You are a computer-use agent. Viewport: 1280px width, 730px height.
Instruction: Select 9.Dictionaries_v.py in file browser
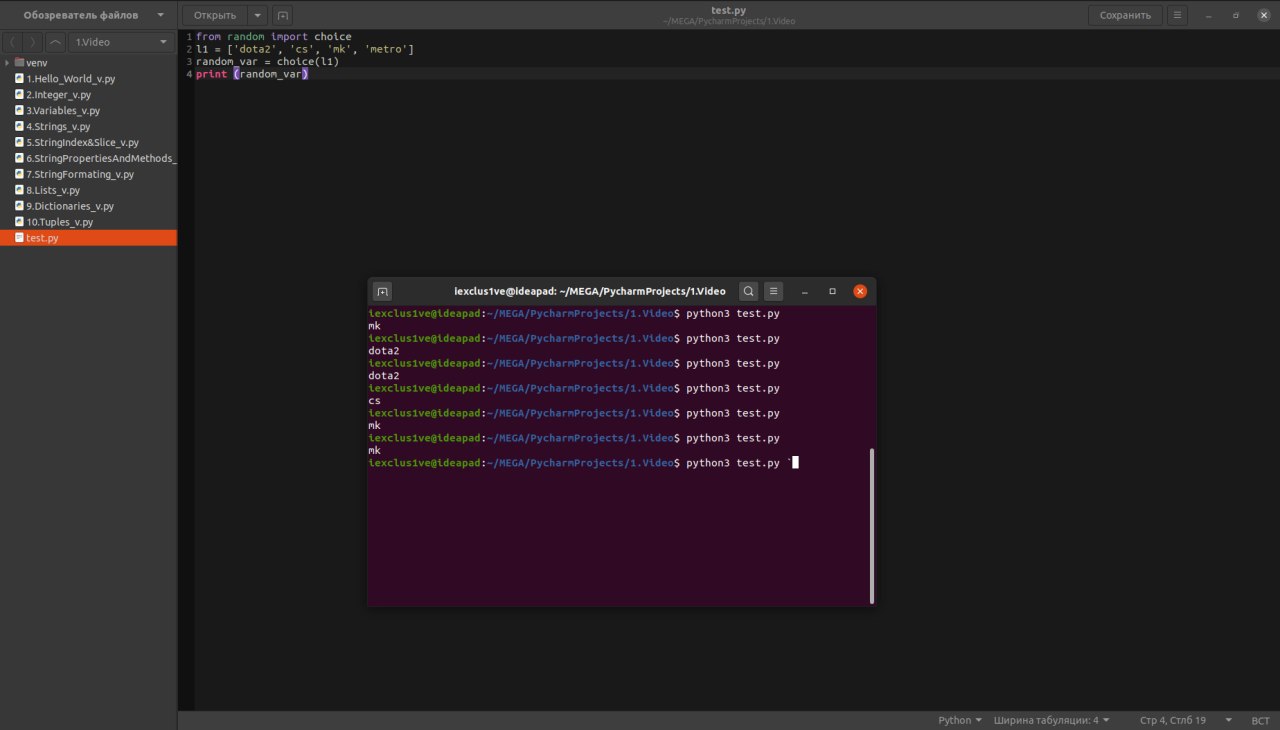[x=70, y=206]
